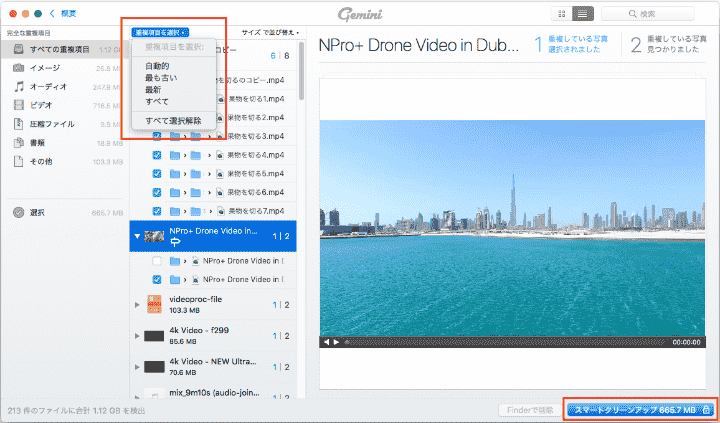Select the オーディオ music note icon
This screenshot has width=720, height=423.
pyautogui.click(x=19, y=87)
